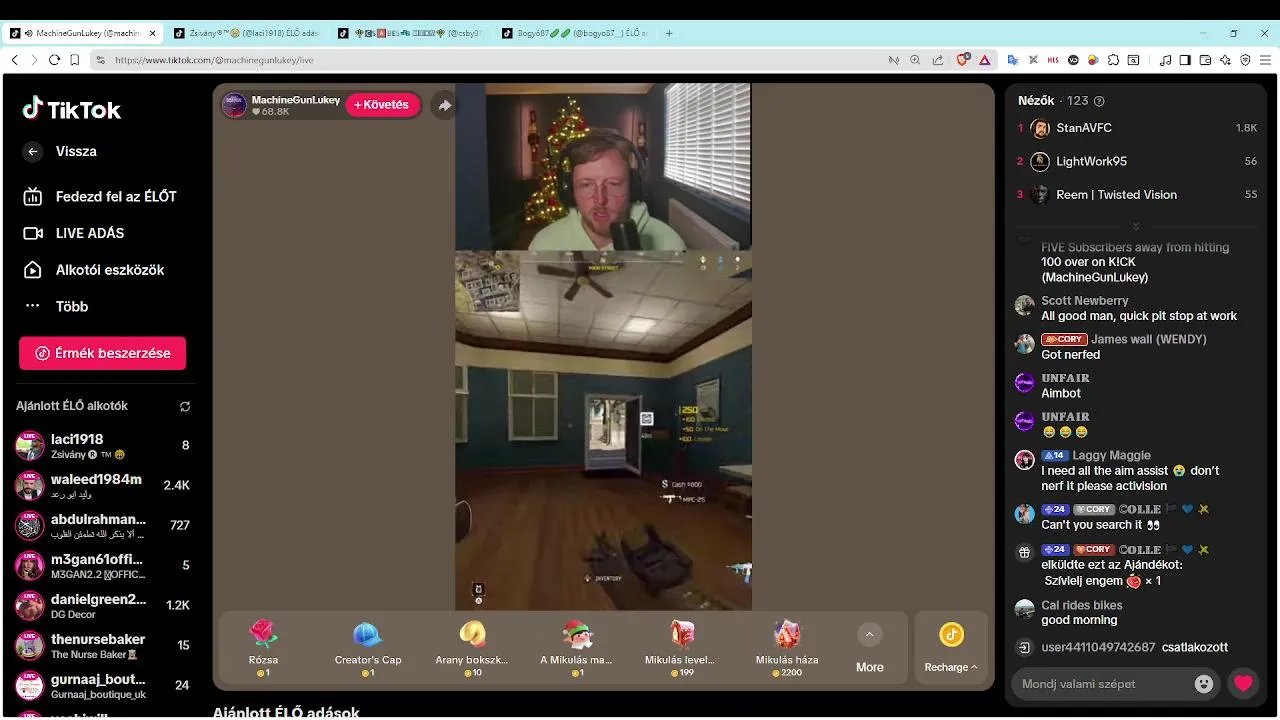Open the emoji picker in chat
1280x720 pixels.
(1204, 684)
